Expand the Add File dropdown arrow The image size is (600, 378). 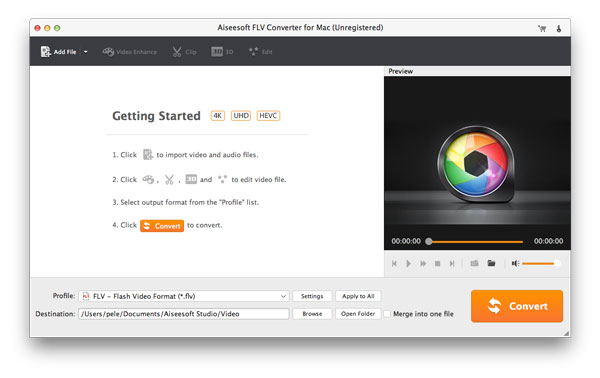(x=86, y=52)
